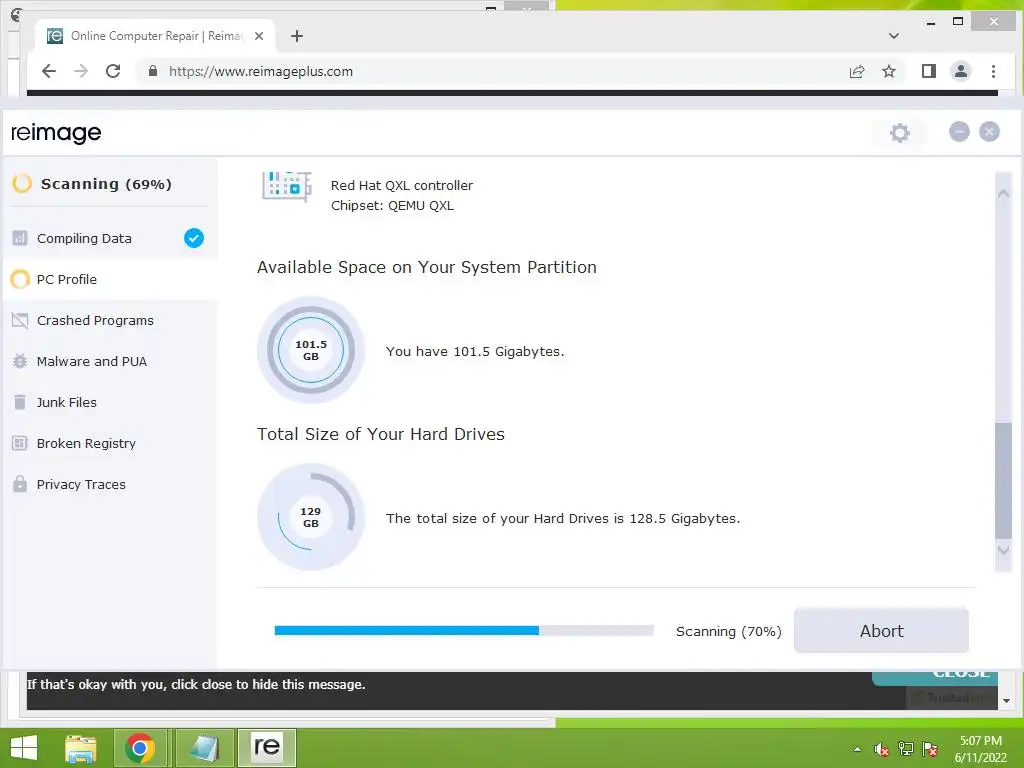Viewport: 1024px width, 768px height.
Task: Show hidden system tray icons
Action: pos(857,750)
